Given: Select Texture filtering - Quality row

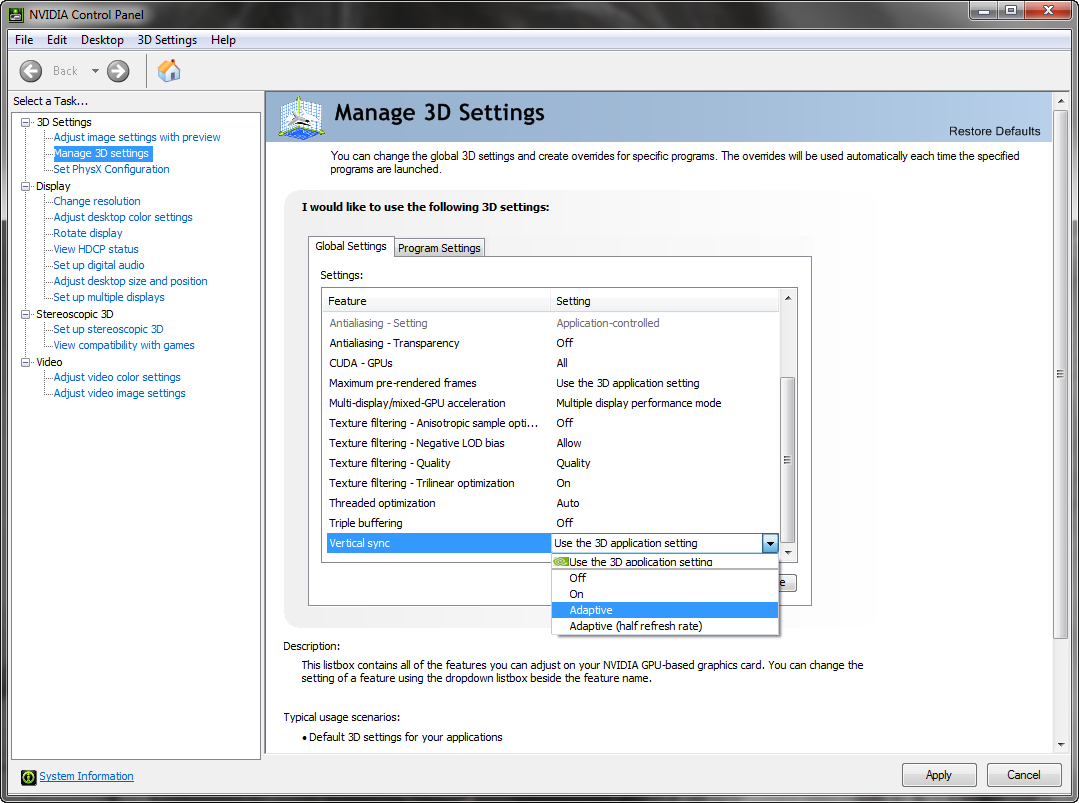Looking at the screenshot, I should 552,463.
